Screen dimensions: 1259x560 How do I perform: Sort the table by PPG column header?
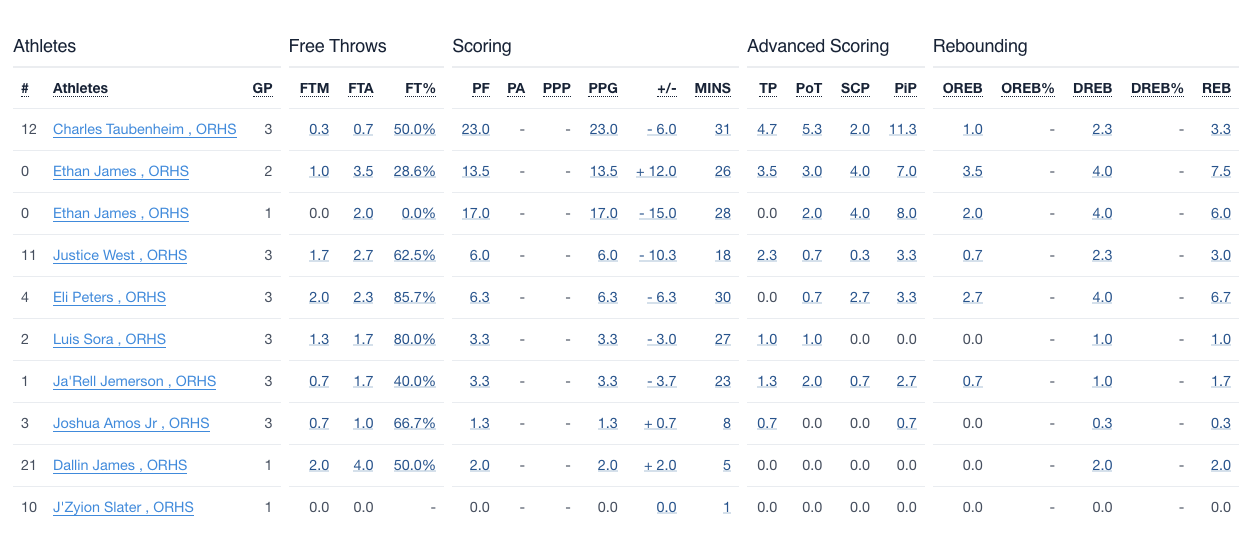pos(603,88)
